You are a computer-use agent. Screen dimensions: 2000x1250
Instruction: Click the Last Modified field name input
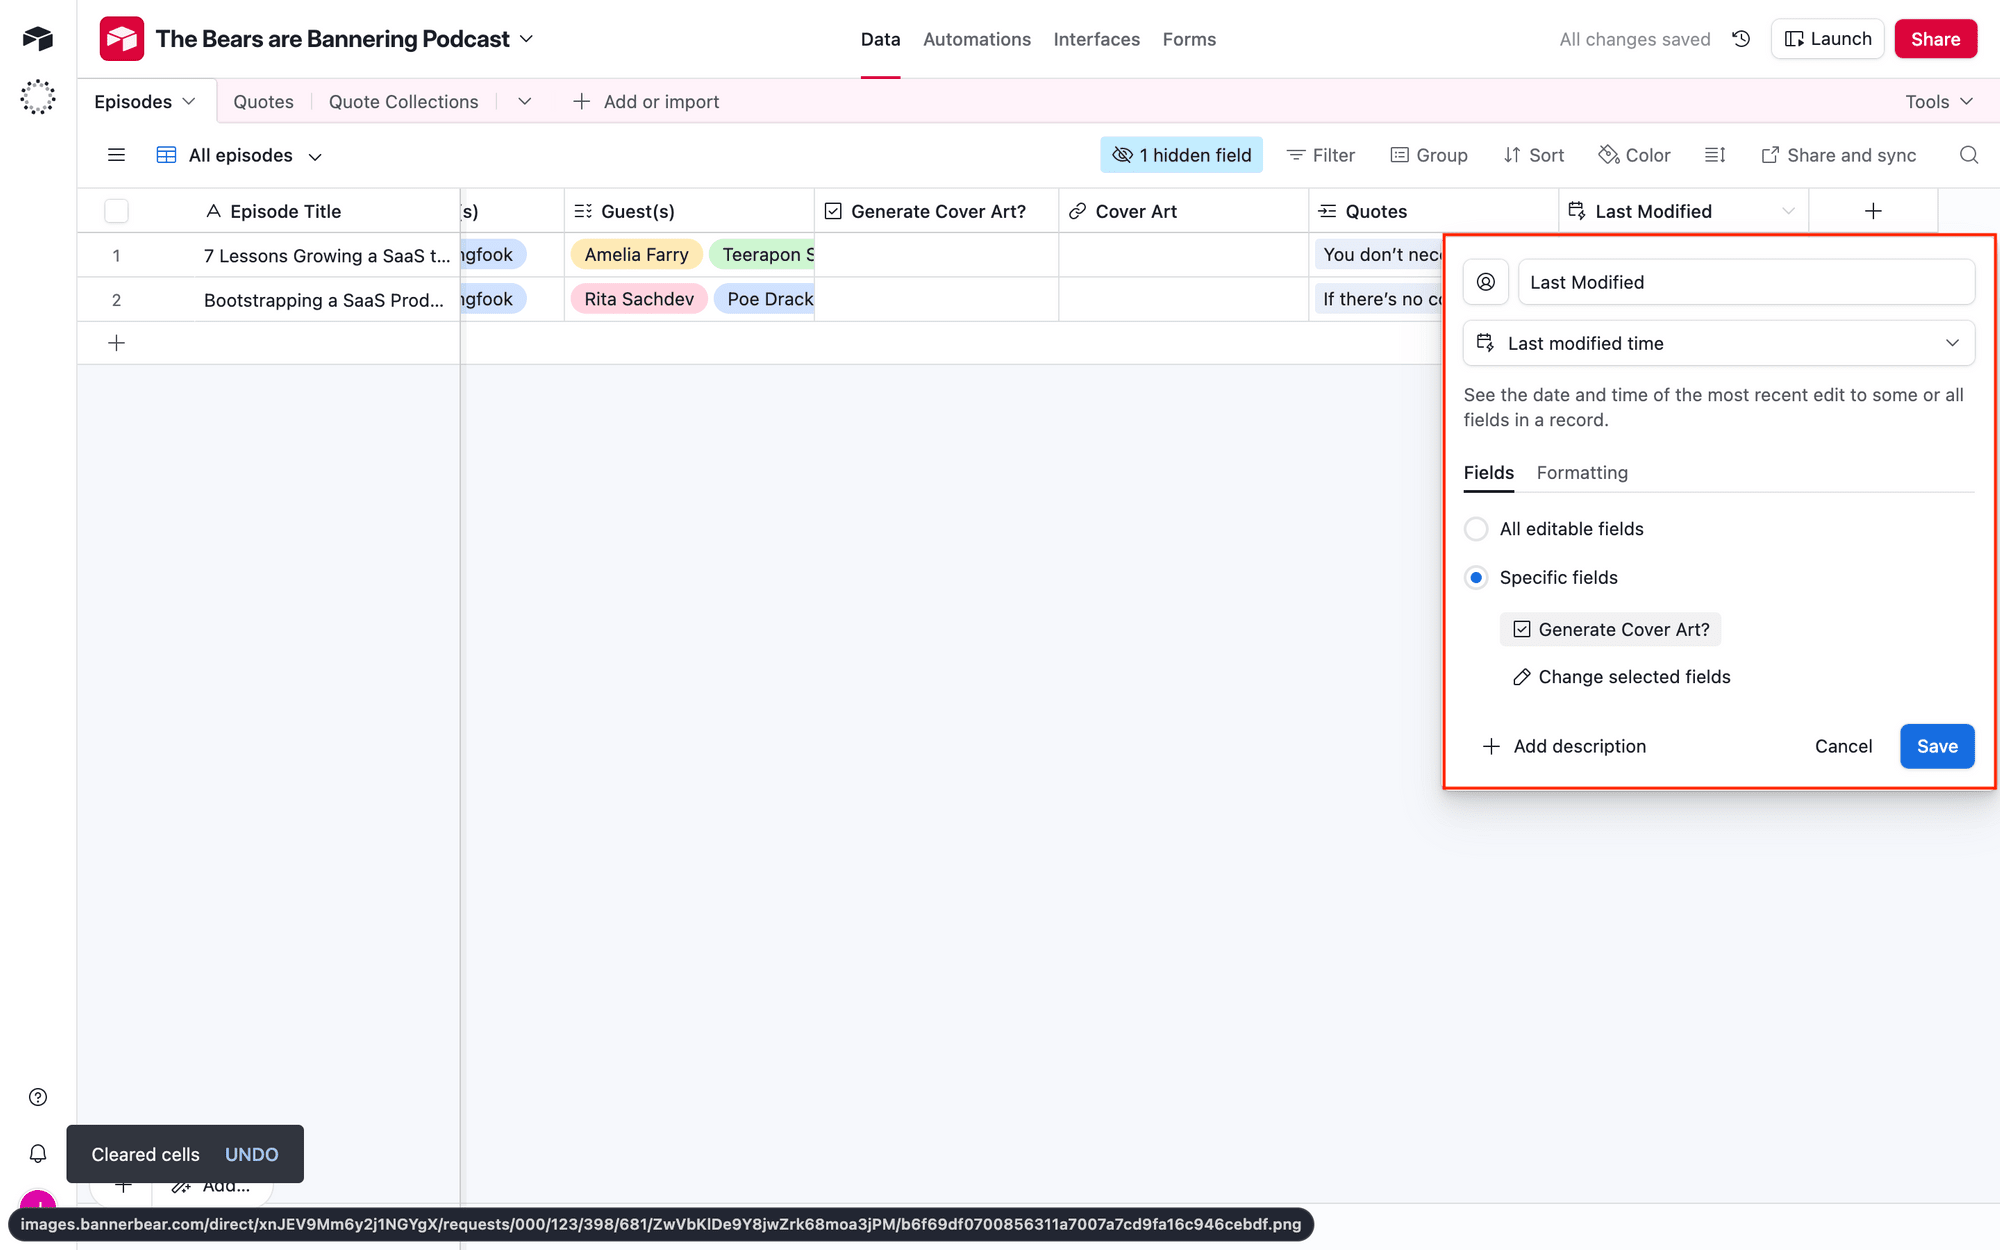(1745, 282)
